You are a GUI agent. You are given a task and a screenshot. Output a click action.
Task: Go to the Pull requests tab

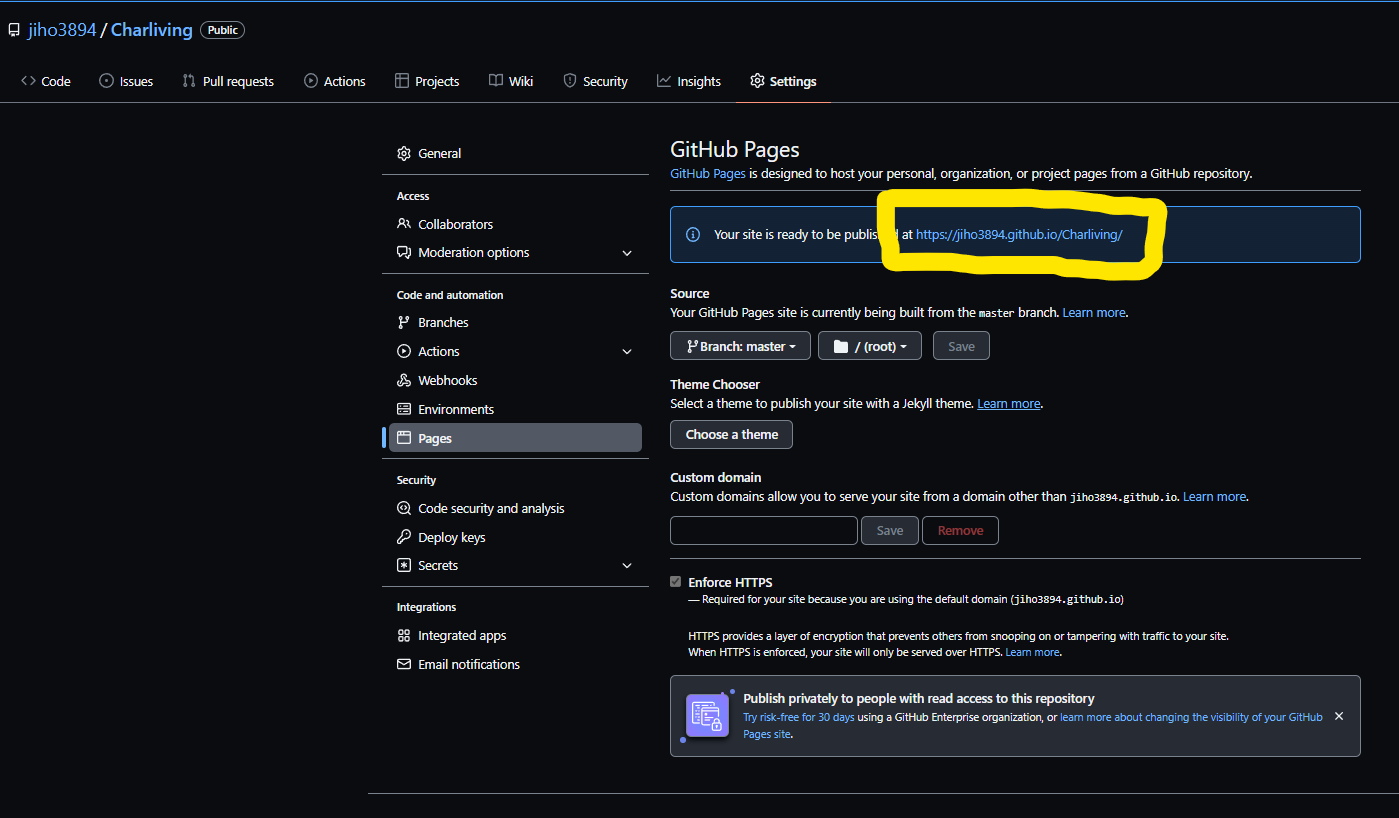(x=228, y=81)
